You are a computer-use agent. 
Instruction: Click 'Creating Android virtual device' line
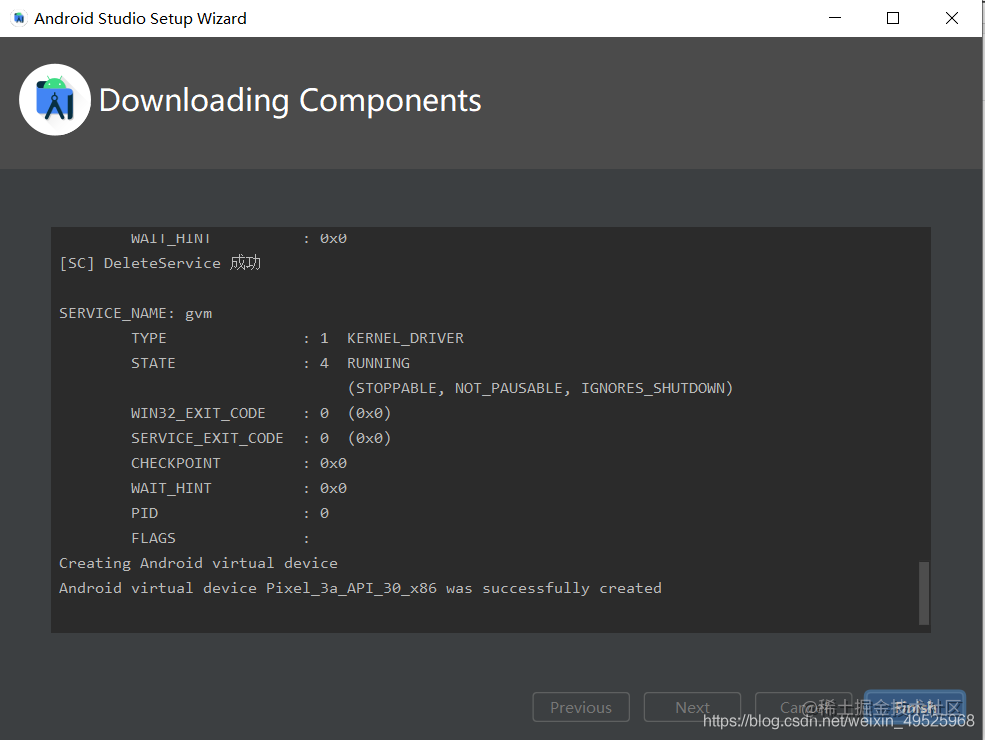click(x=198, y=563)
